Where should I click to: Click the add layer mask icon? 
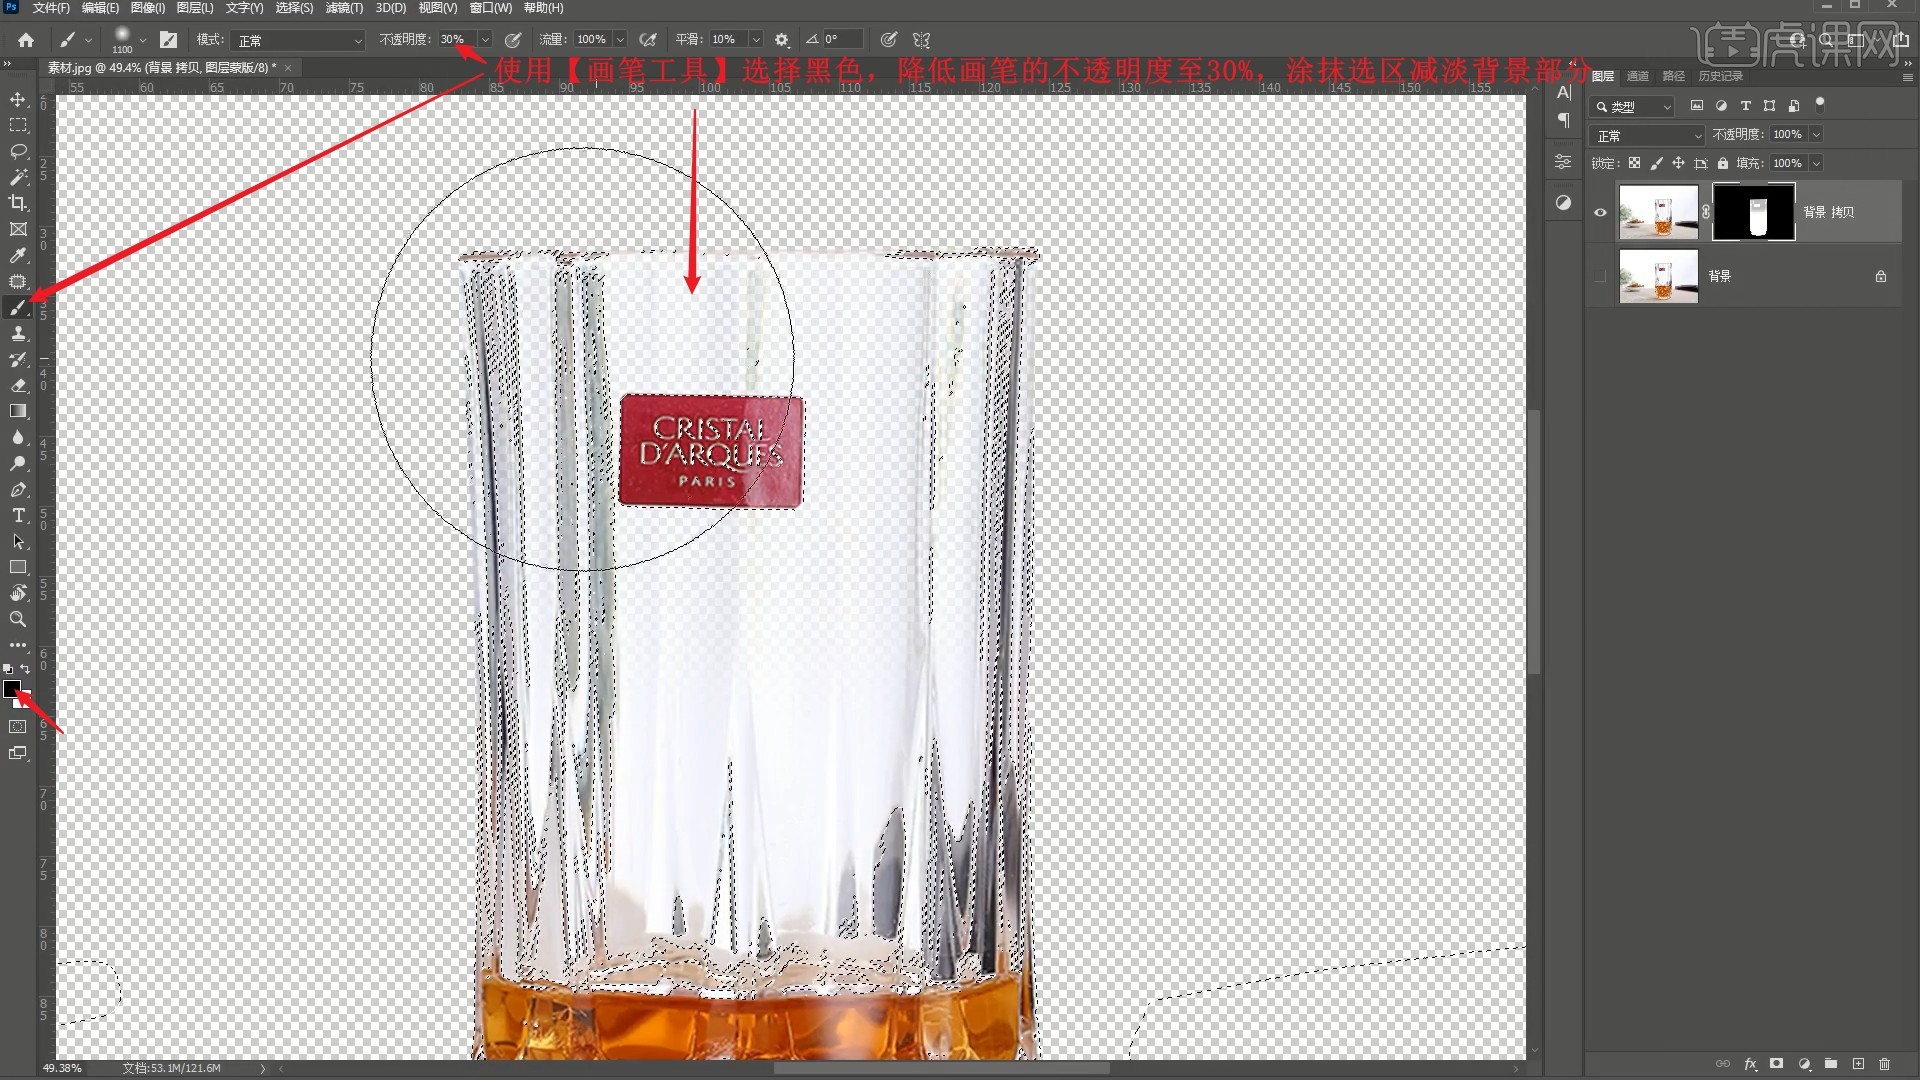coord(1776,1064)
